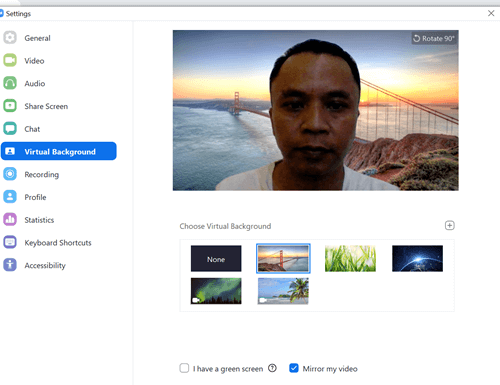Choose the Earth from space background thumbnail
Screen dimensions: 500x385
(x=417, y=259)
